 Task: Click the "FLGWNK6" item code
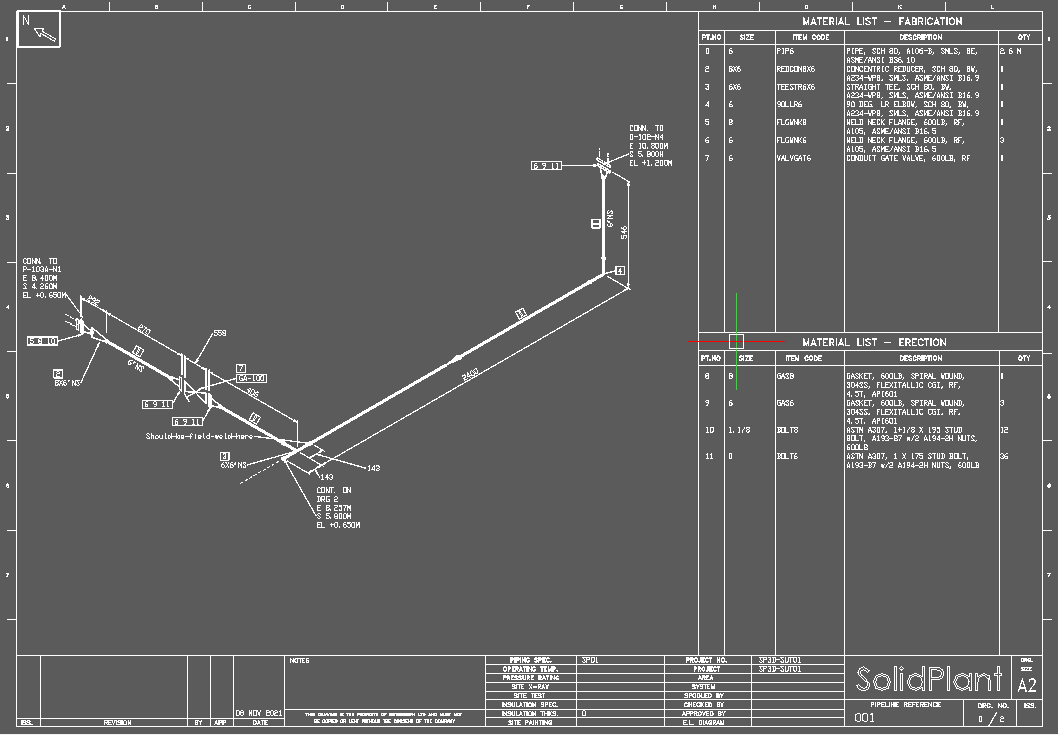(791, 140)
